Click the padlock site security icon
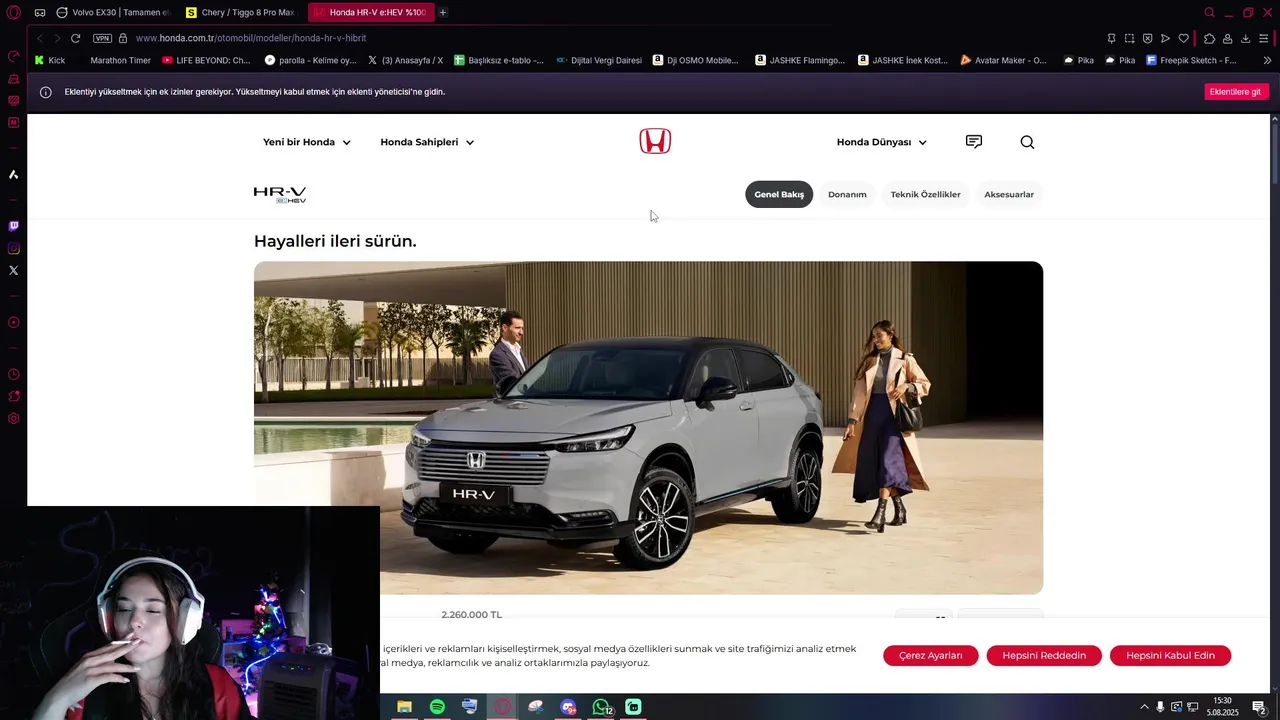 pos(123,38)
